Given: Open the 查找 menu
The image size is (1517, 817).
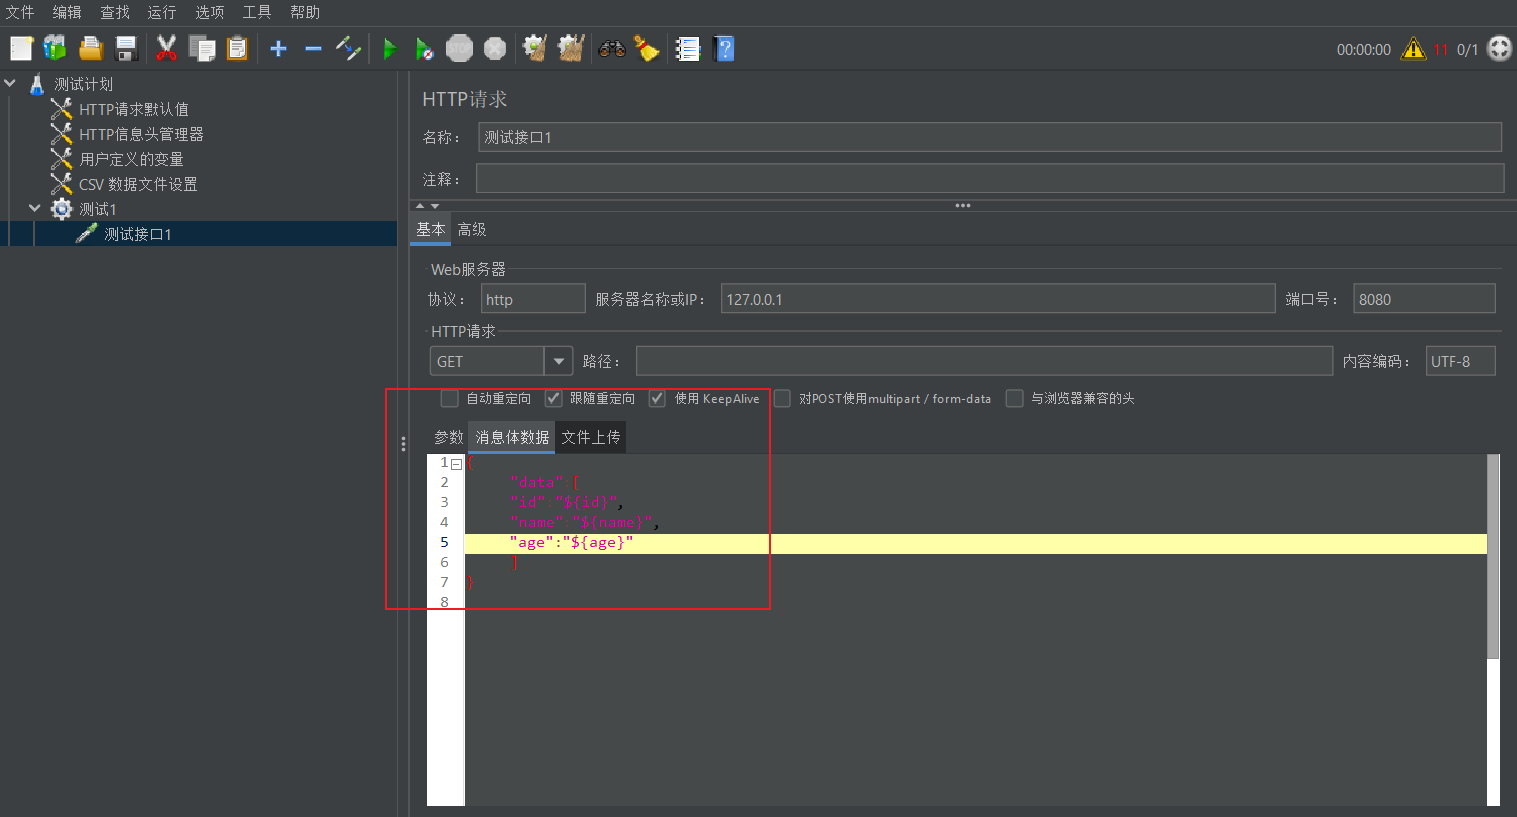Looking at the screenshot, I should (x=115, y=12).
